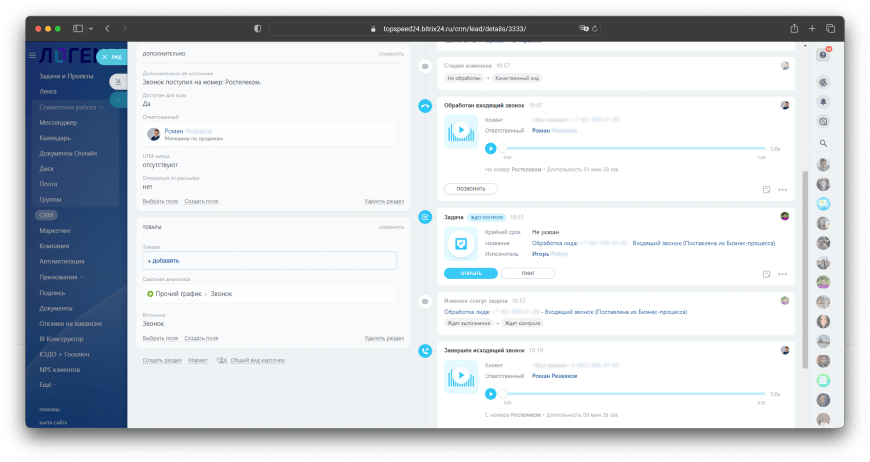Open the three-dots menu on the Задача card
Image resolution: width=870 pixels, height=462 pixels.
point(782,274)
